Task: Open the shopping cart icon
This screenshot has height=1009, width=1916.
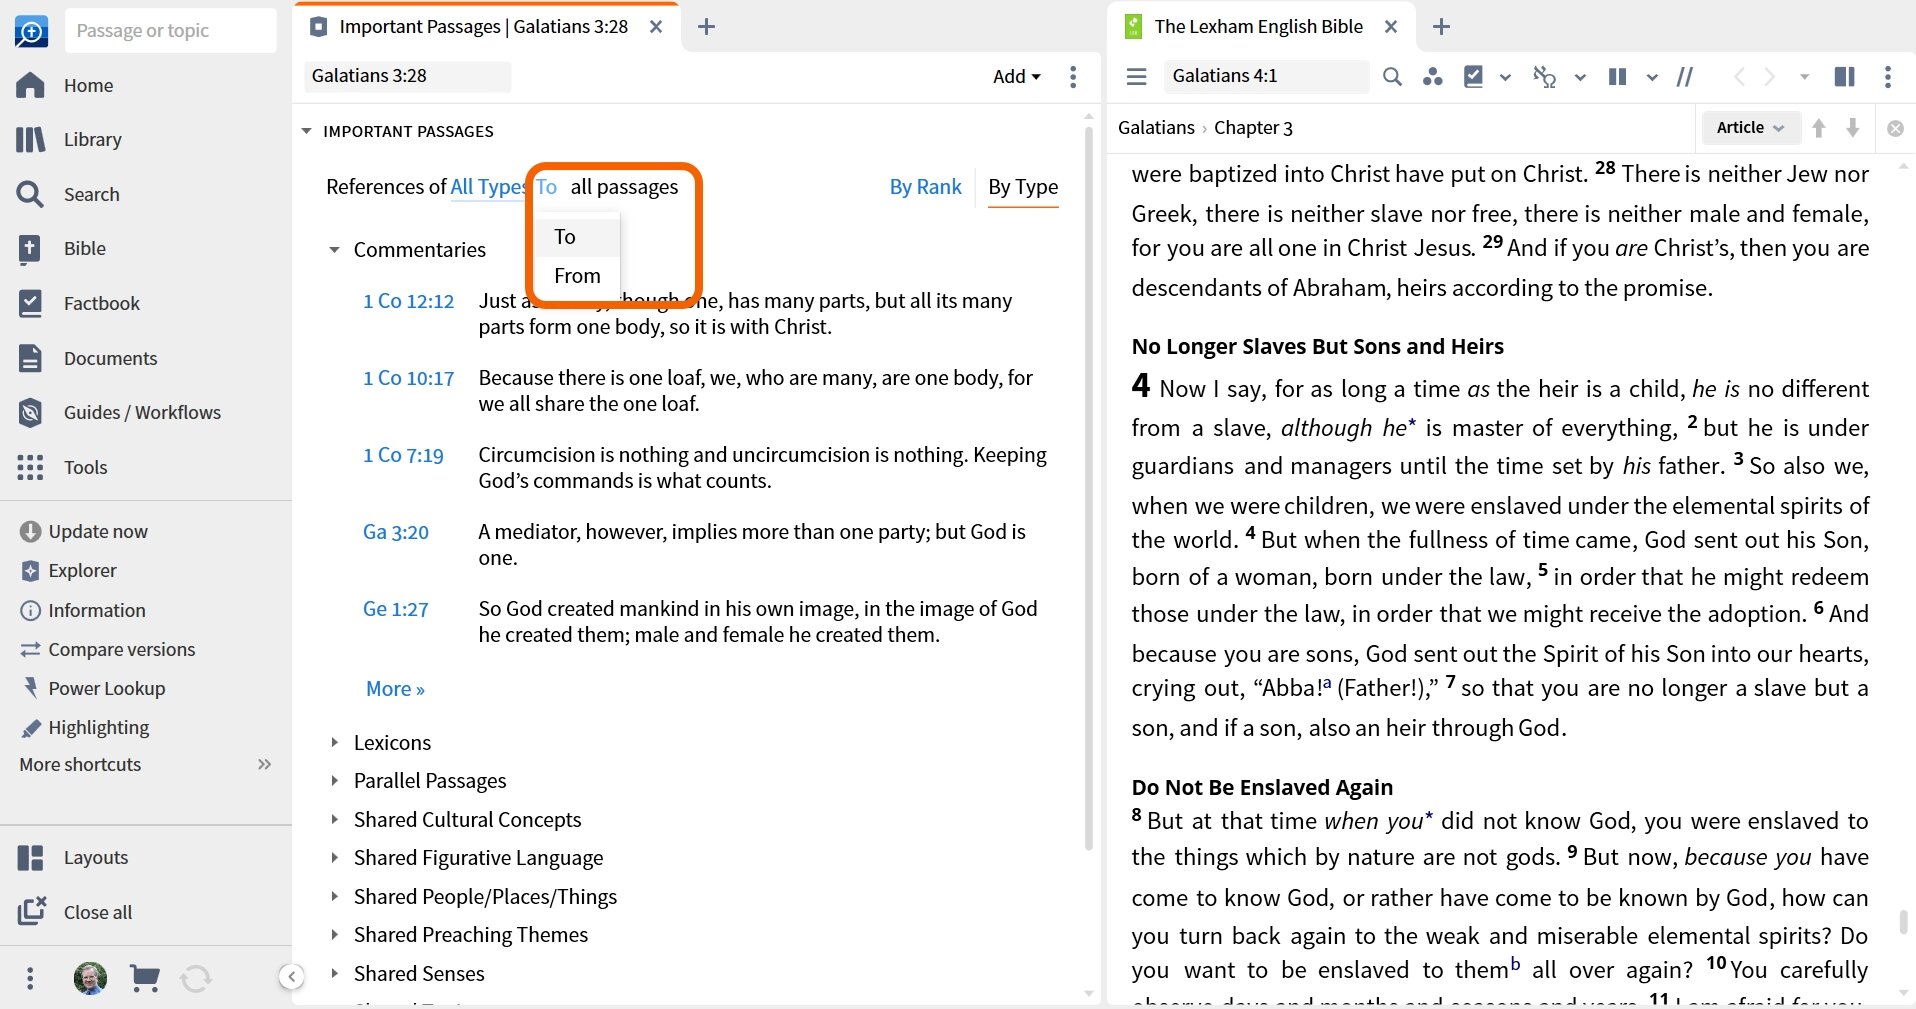Action: click(145, 978)
